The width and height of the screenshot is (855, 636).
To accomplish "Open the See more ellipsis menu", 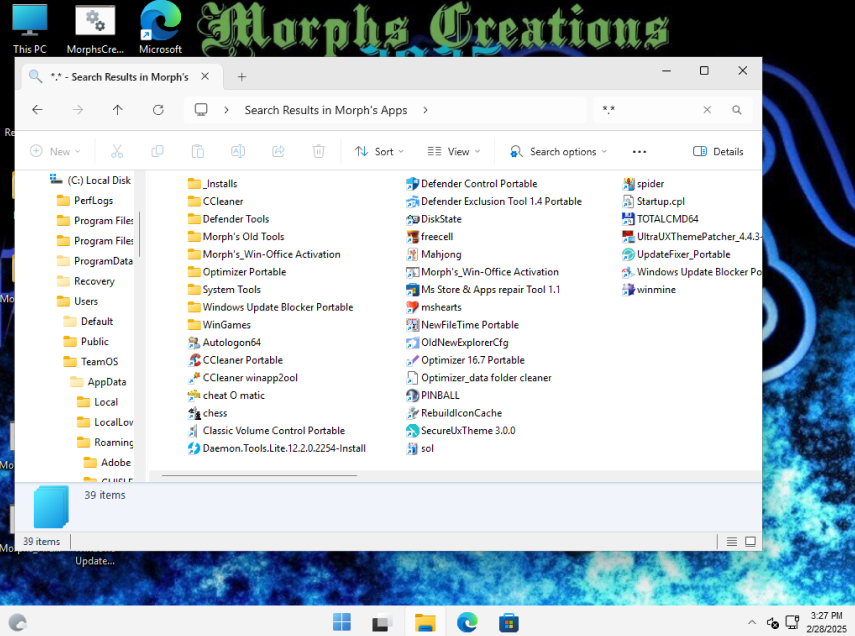I will click(639, 152).
